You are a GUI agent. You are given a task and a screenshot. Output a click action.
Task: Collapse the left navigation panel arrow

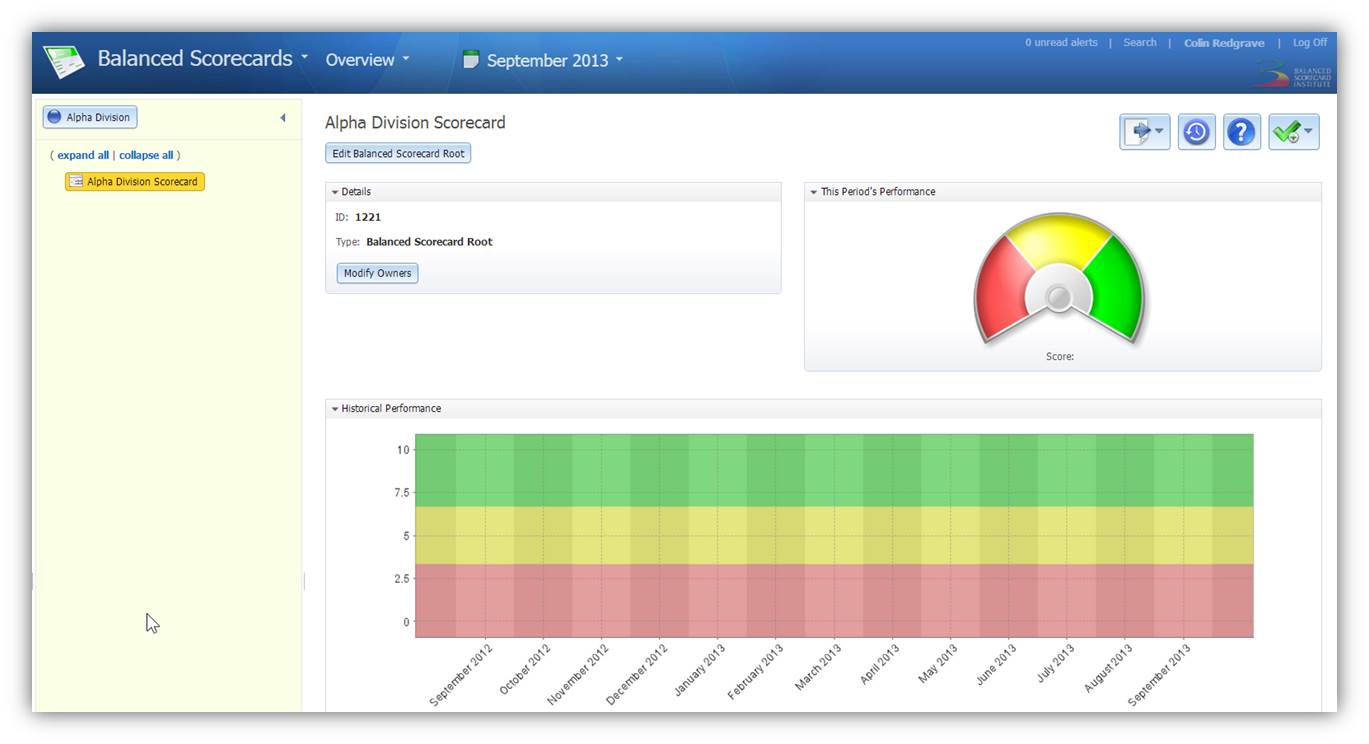coord(283,118)
